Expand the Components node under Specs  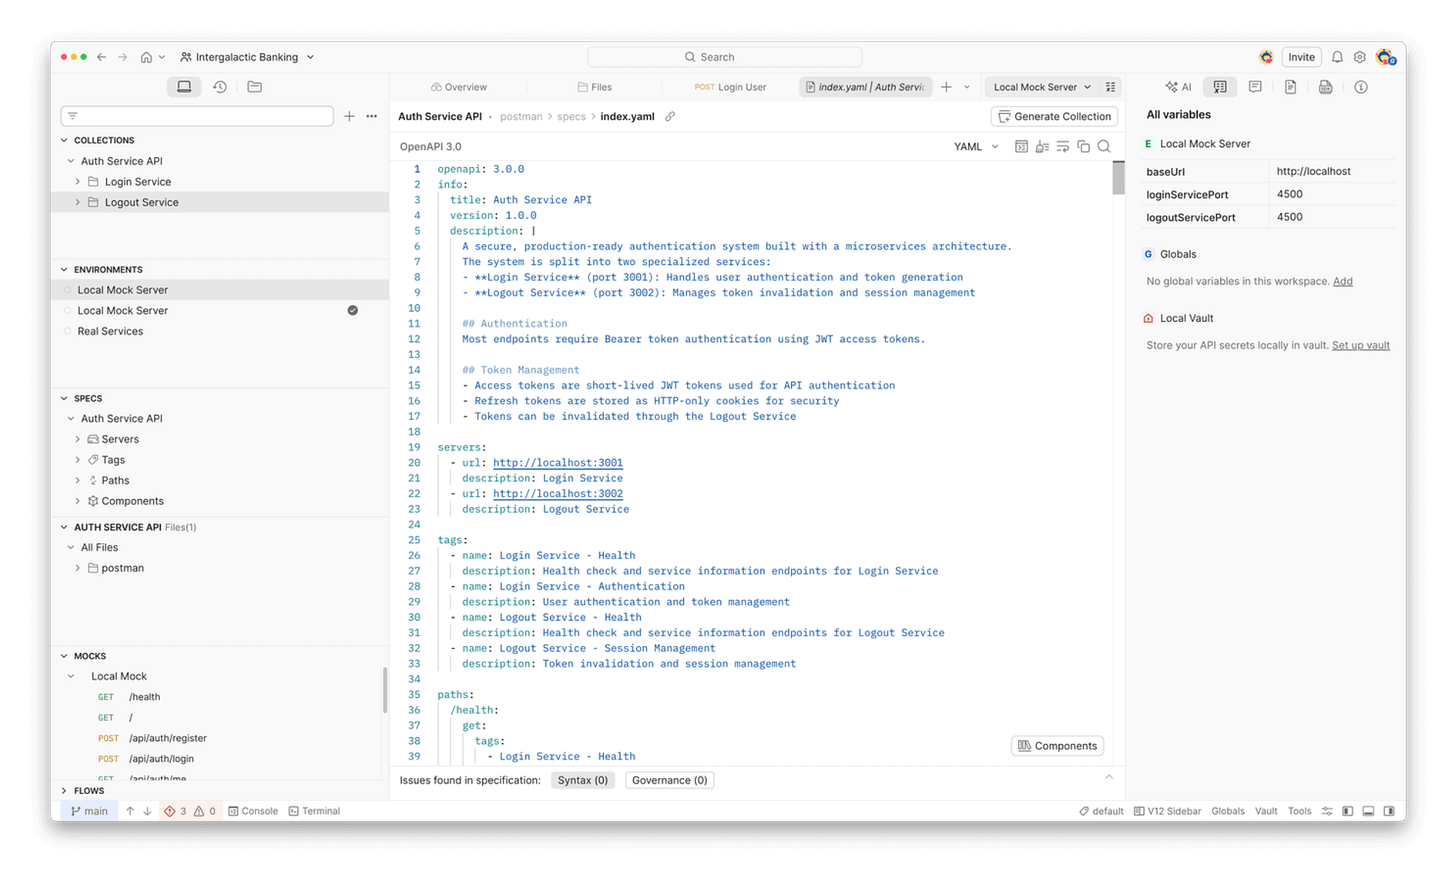pyautogui.click(x=78, y=501)
